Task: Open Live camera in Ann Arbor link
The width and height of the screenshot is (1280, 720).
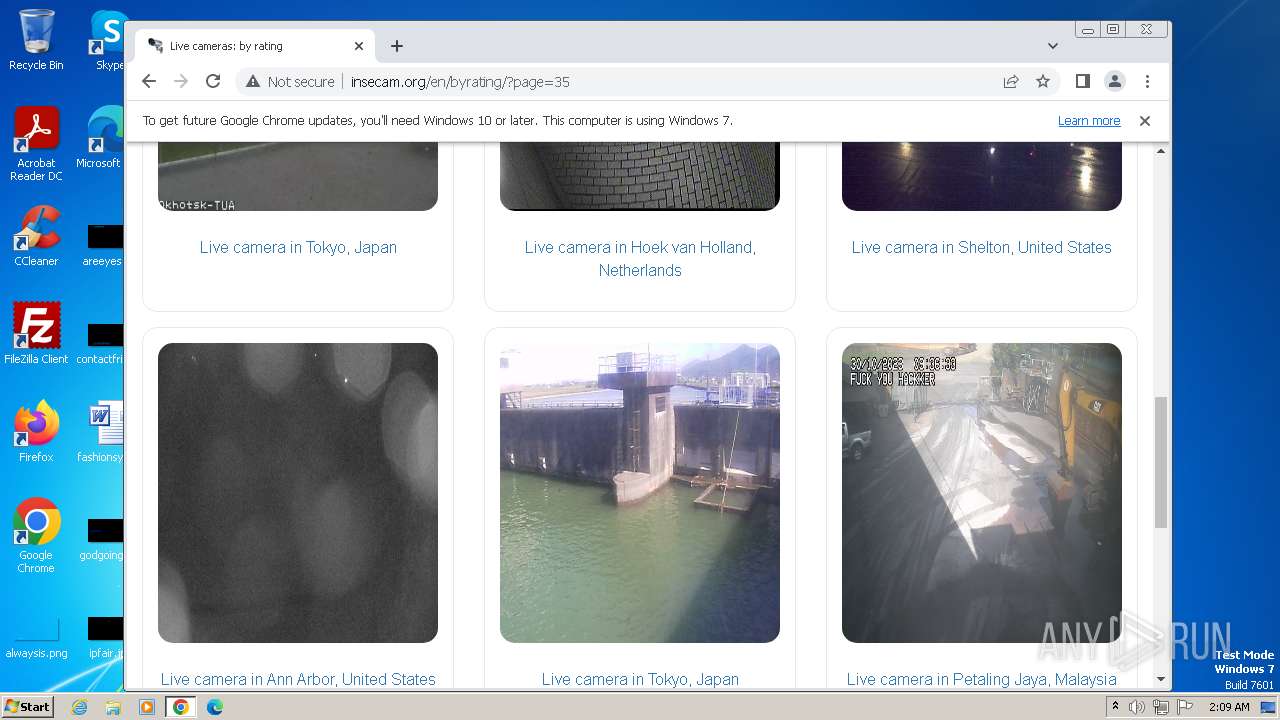Action: pos(298,679)
